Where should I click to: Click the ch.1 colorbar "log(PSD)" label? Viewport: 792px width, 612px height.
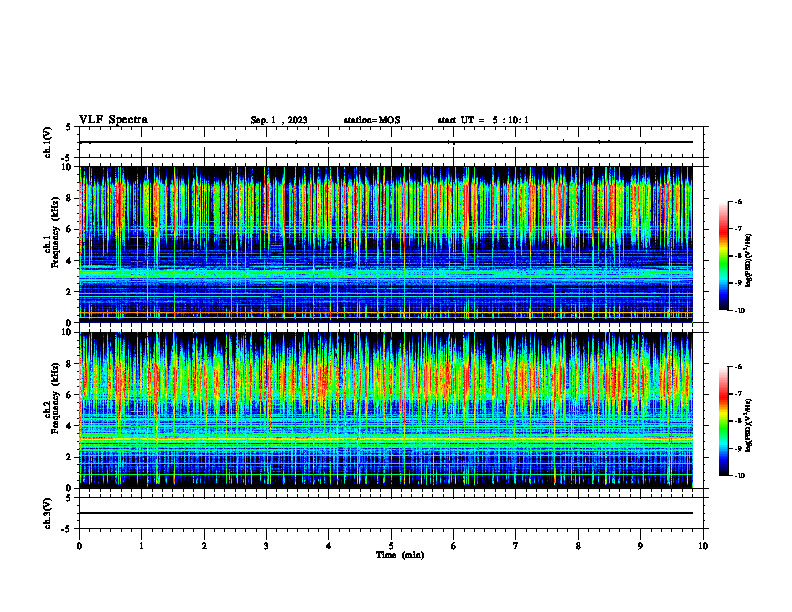749,261
